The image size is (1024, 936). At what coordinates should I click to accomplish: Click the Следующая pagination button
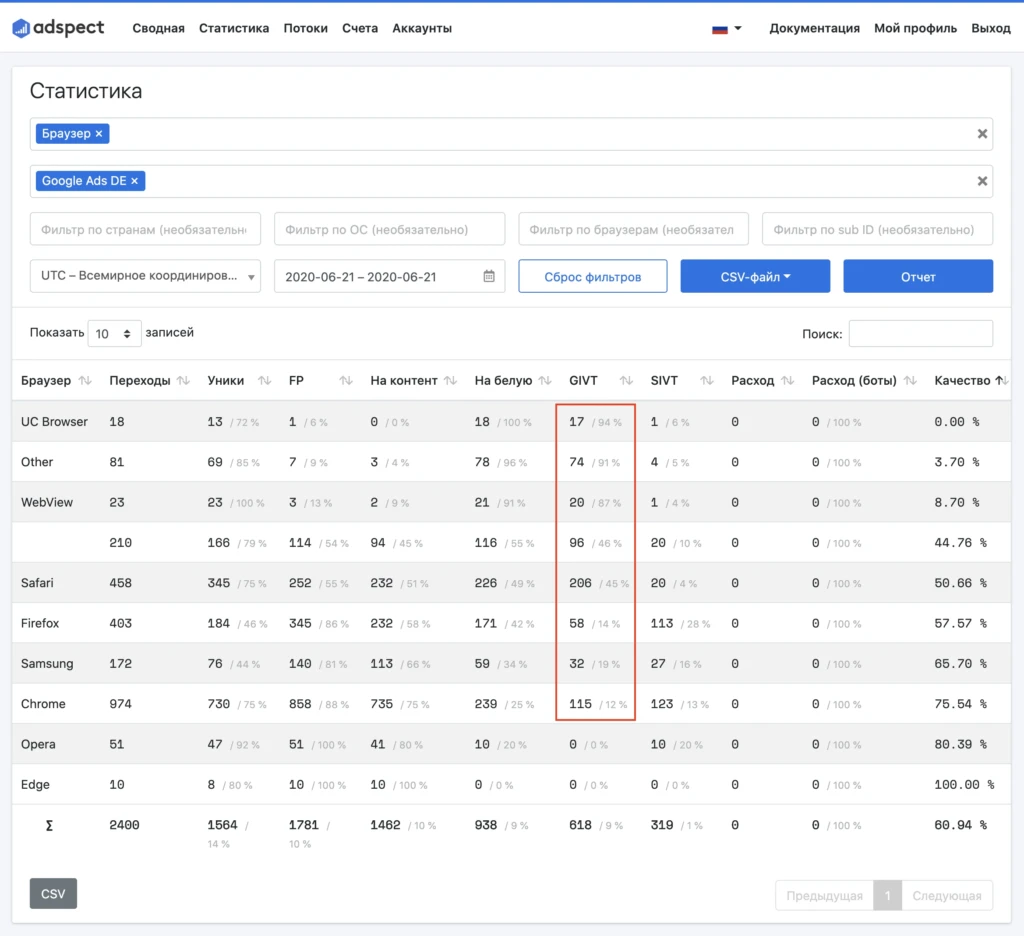(x=947, y=896)
